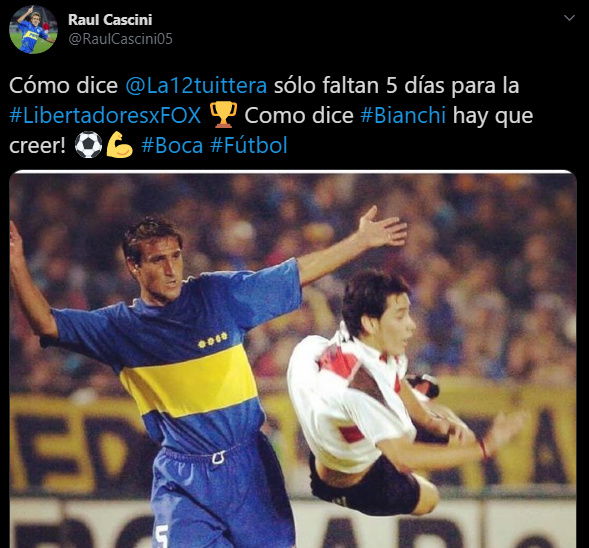
Task: Click the four stars on the Boca jersey
Action: click(x=213, y=340)
